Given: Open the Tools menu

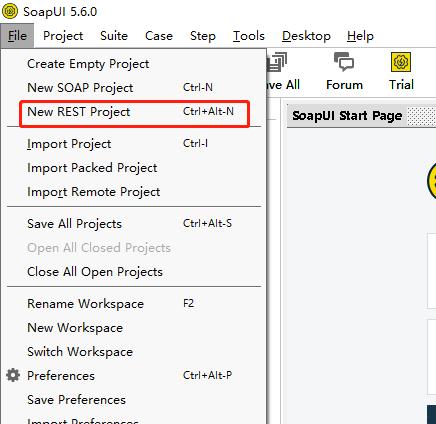Looking at the screenshot, I should coord(249,36).
